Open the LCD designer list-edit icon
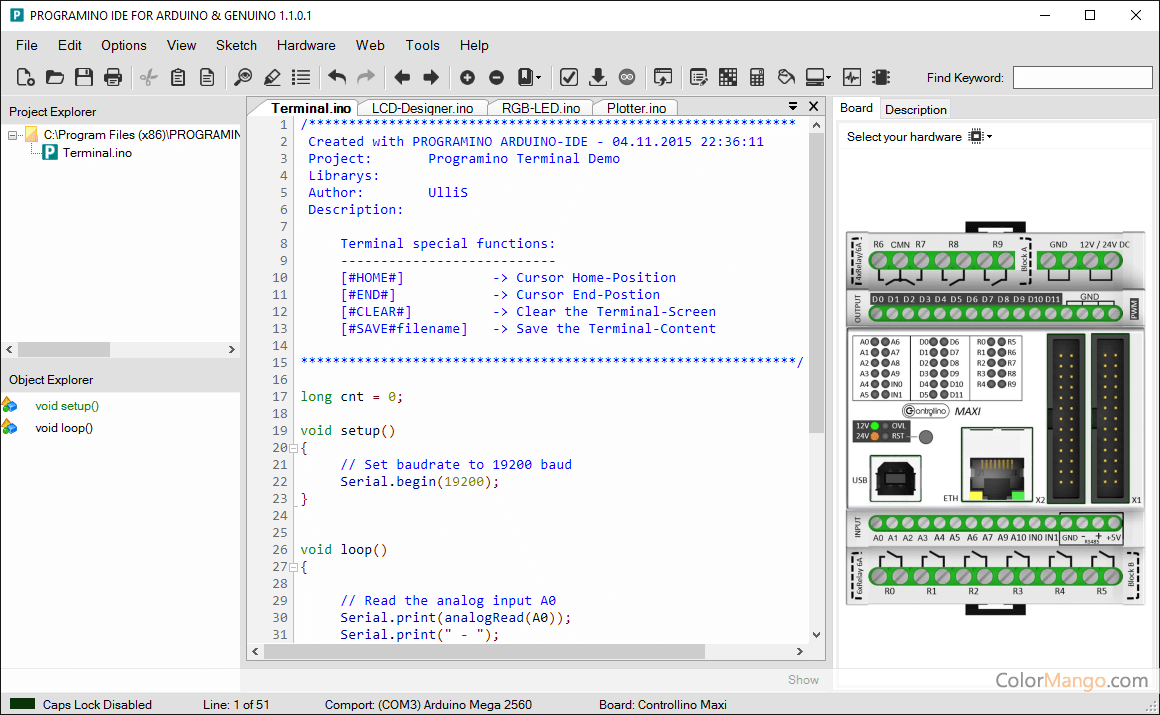The height and width of the screenshot is (715, 1160). point(698,77)
